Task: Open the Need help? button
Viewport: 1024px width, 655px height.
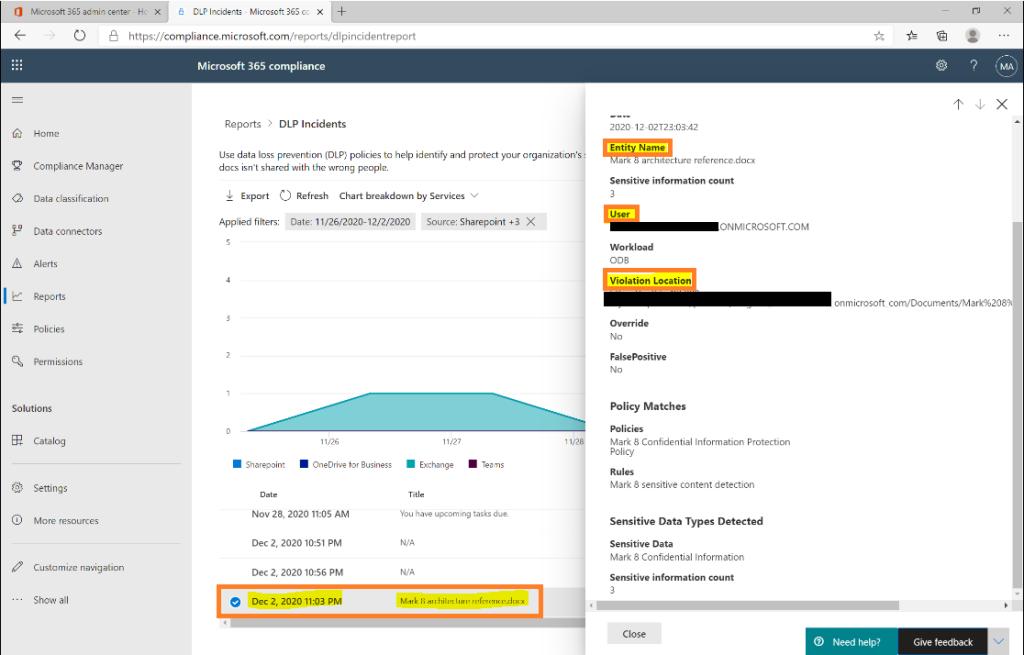Action: tap(852, 642)
